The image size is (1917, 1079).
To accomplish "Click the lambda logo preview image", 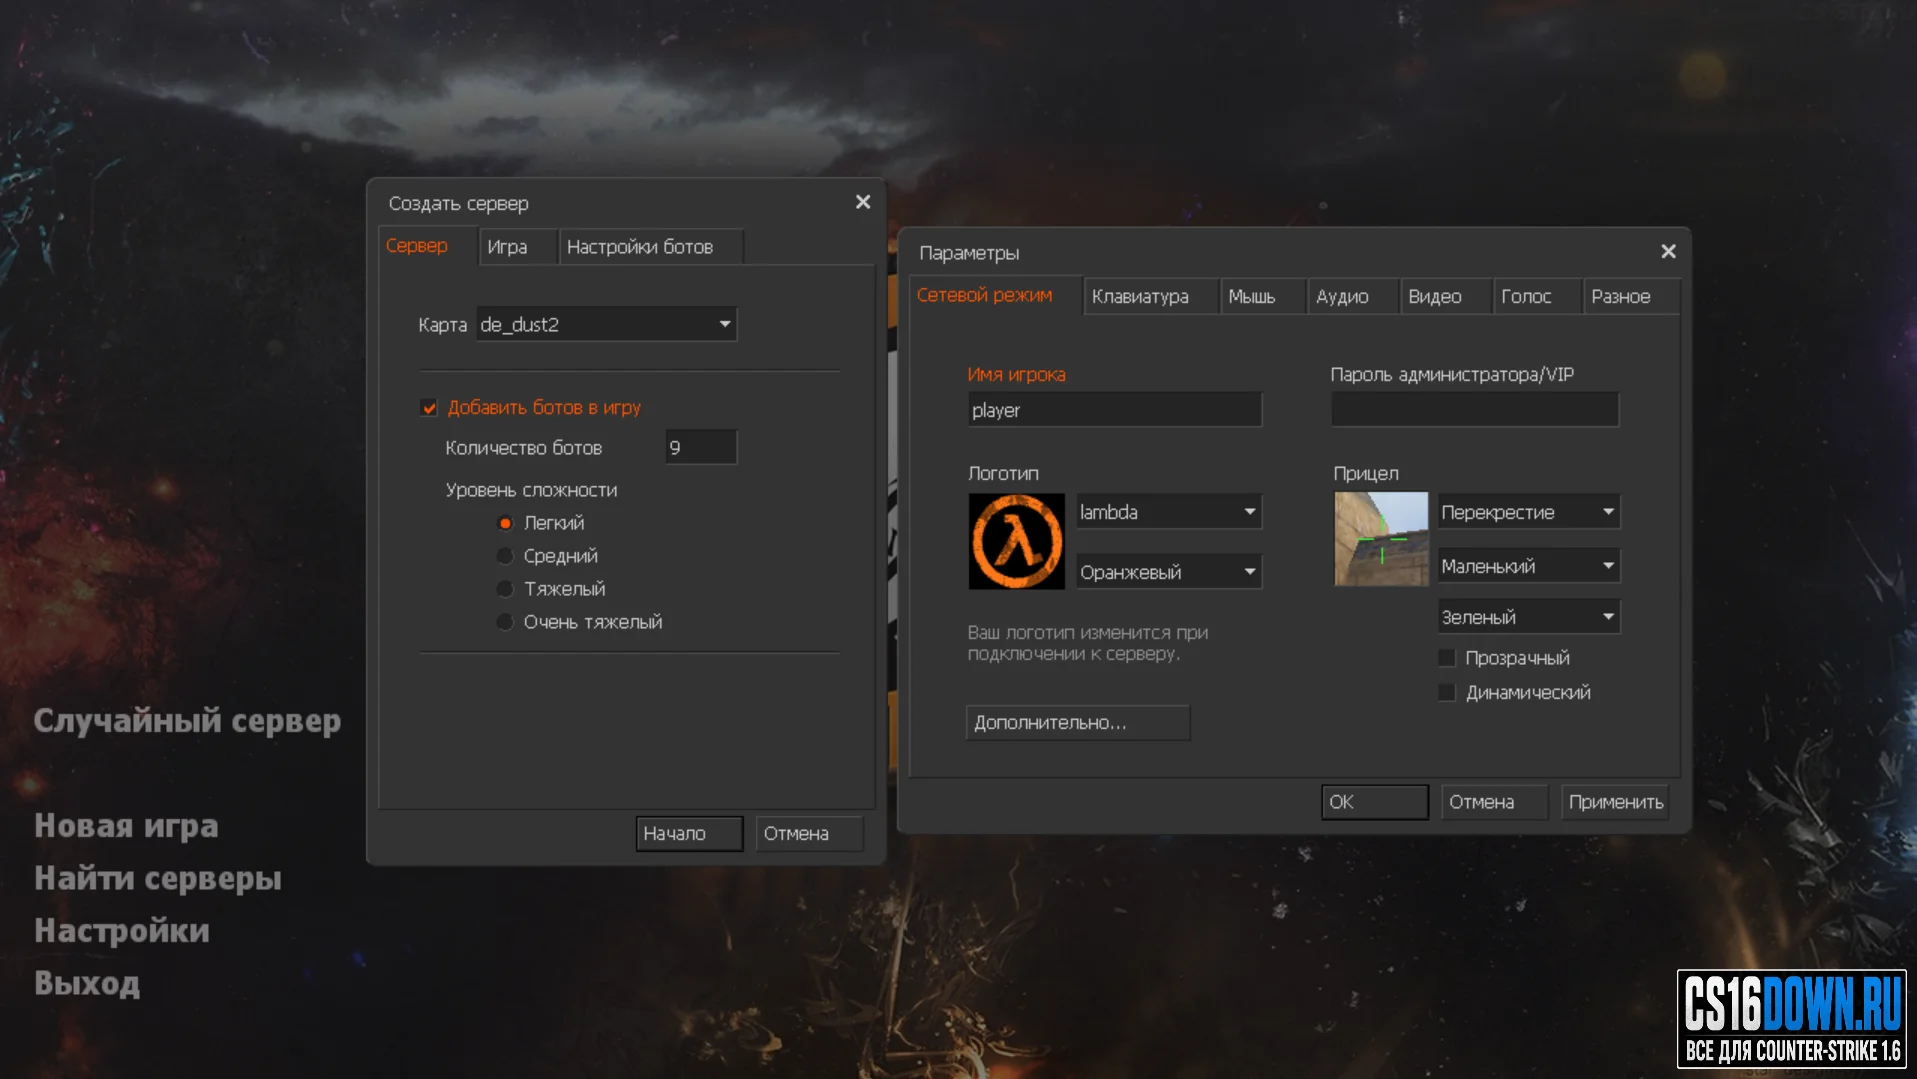I will (1016, 541).
